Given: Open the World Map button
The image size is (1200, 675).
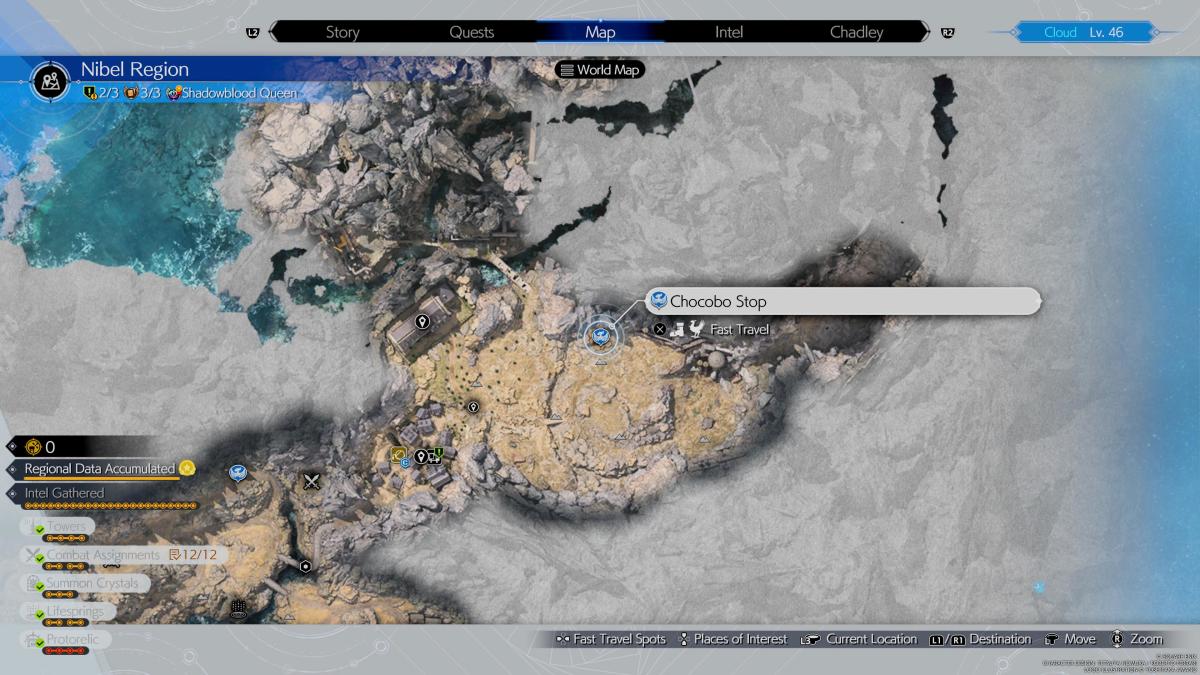Looking at the screenshot, I should point(600,70).
